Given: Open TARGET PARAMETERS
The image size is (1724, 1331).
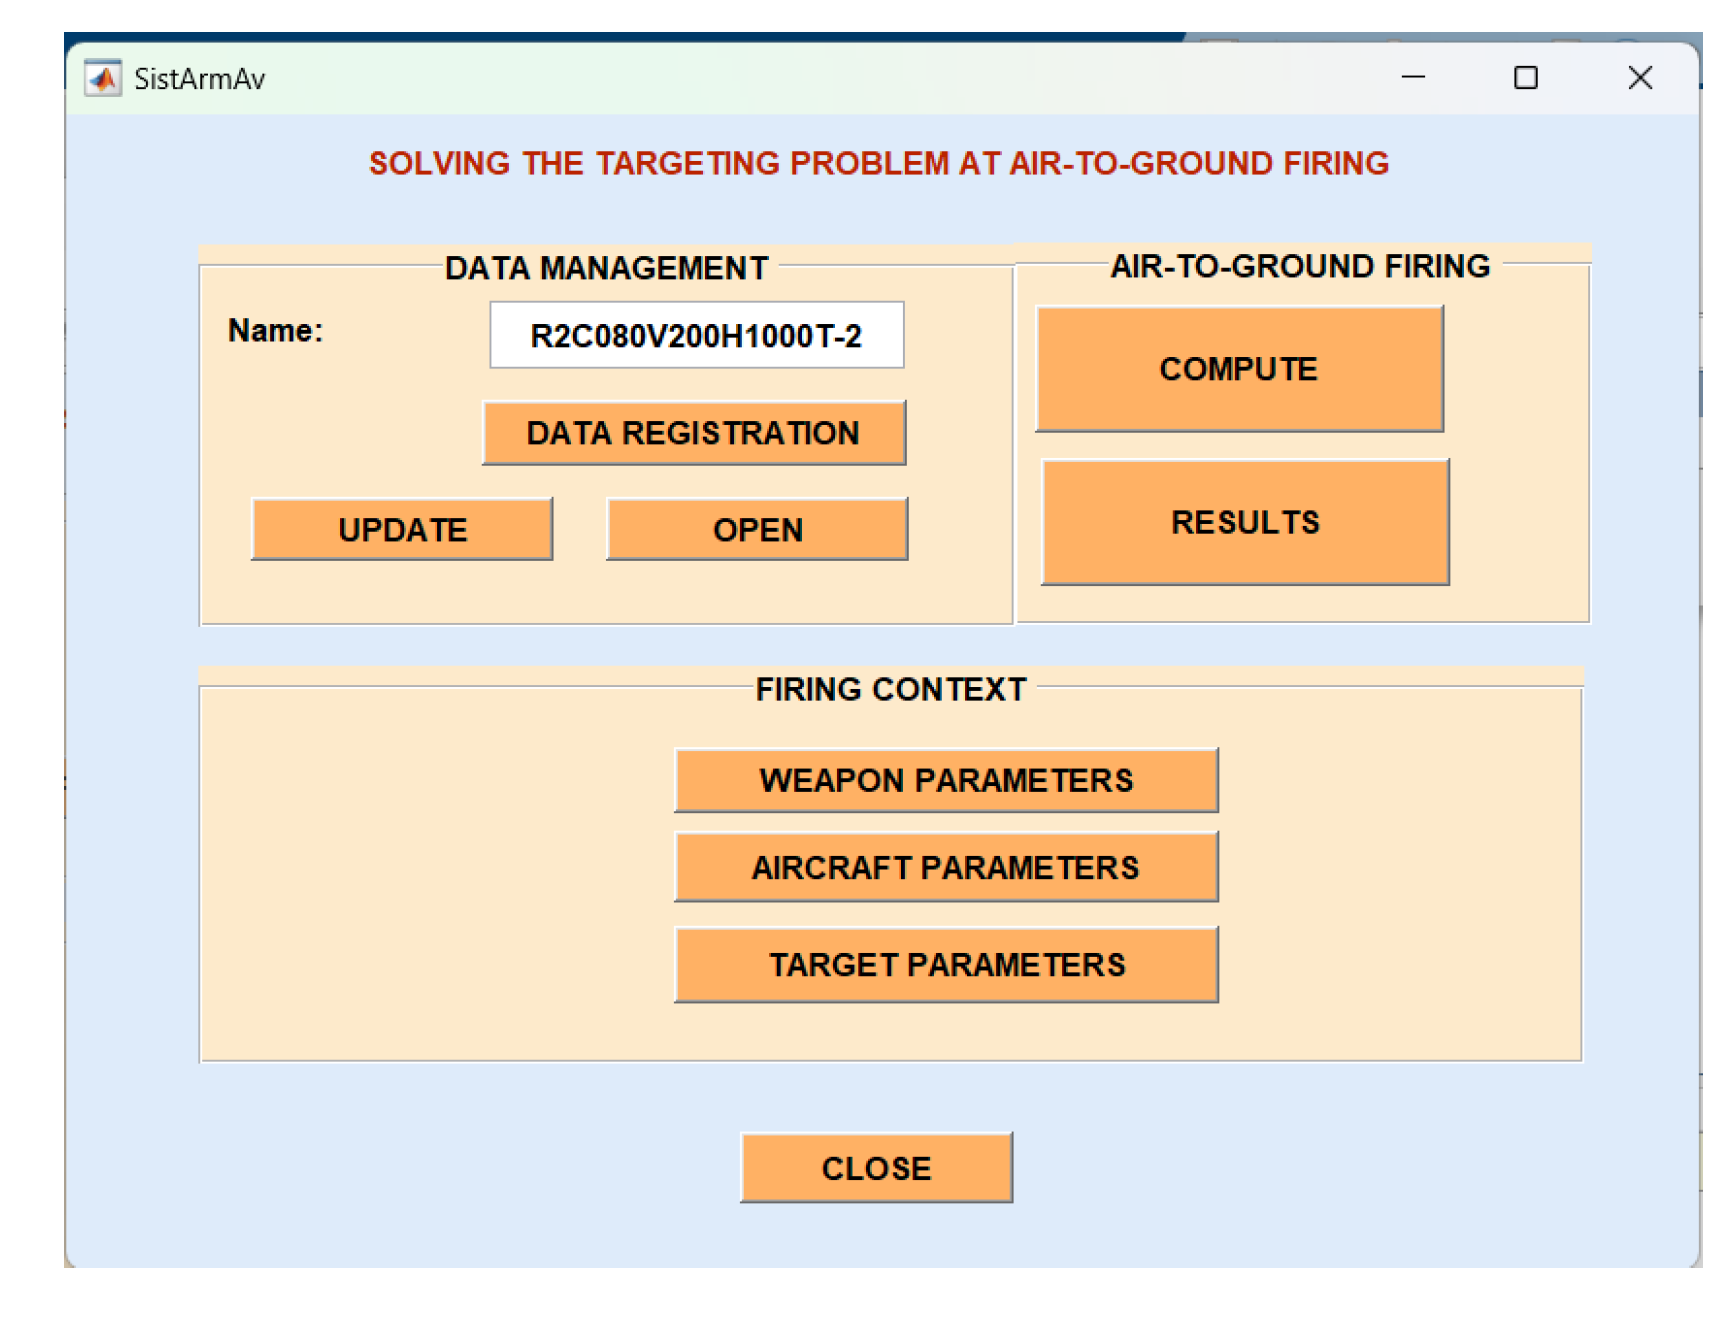Looking at the screenshot, I should [x=945, y=964].
